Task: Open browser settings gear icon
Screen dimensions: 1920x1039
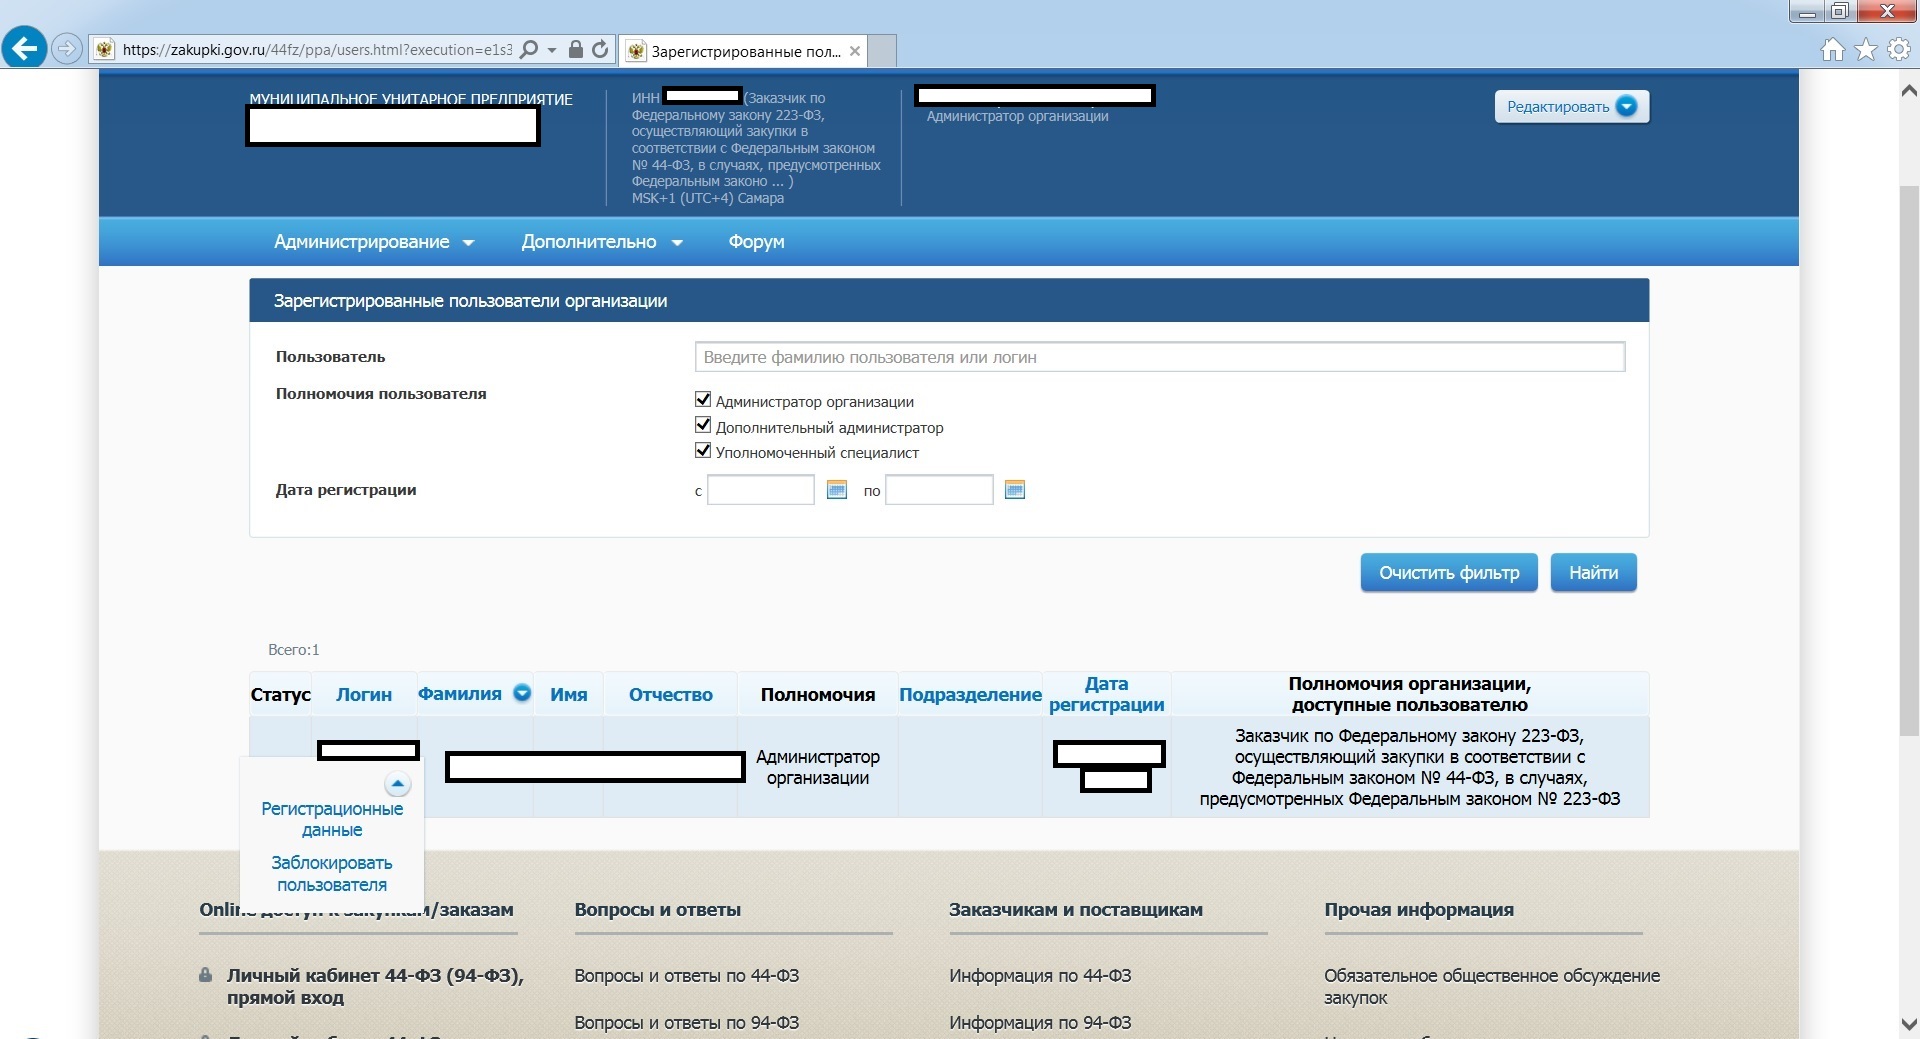Action: tap(1898, 50)
